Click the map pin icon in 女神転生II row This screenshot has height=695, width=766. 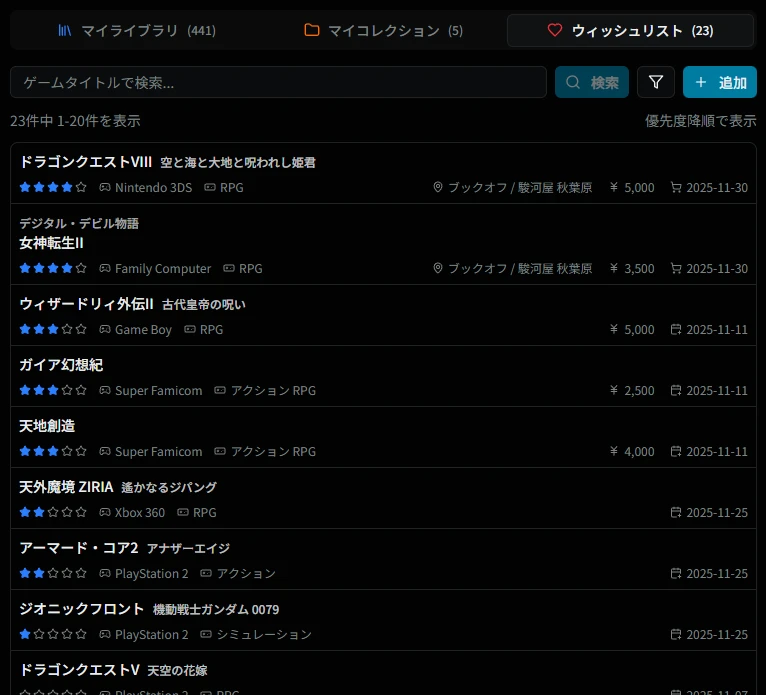(x=438, y=268)
